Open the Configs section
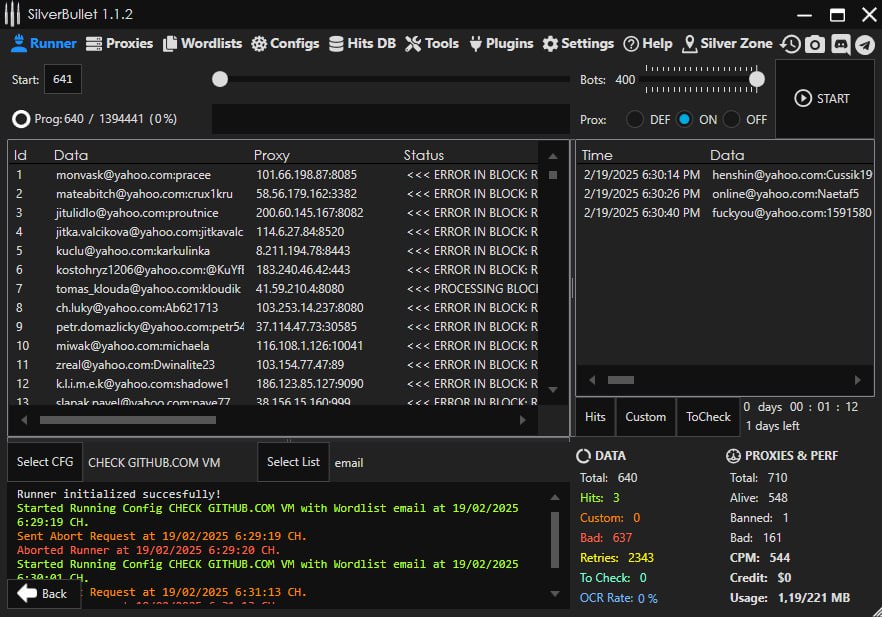 pyautogui.click(x=284, y=43)
